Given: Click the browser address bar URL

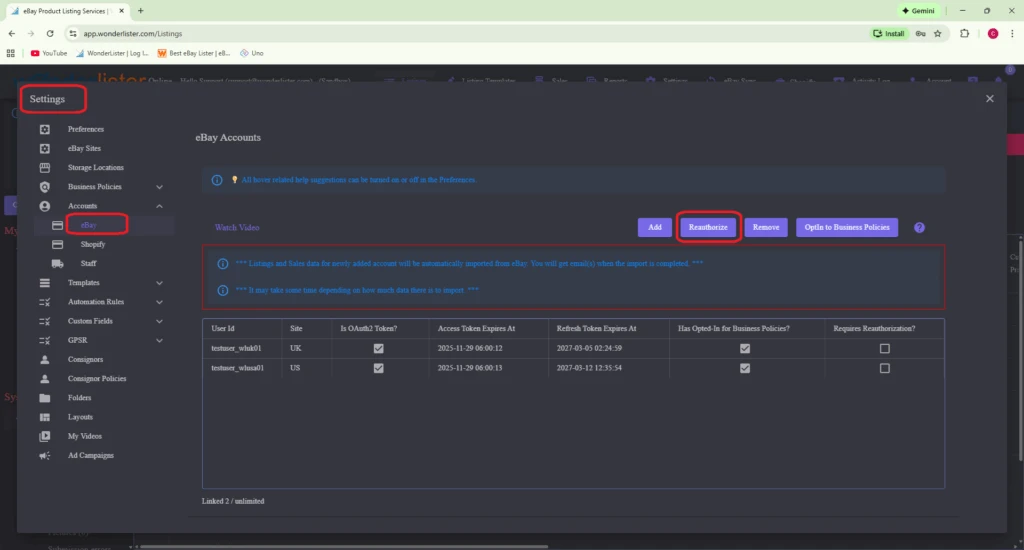Looking at the screenshot, I should (133, 33).
